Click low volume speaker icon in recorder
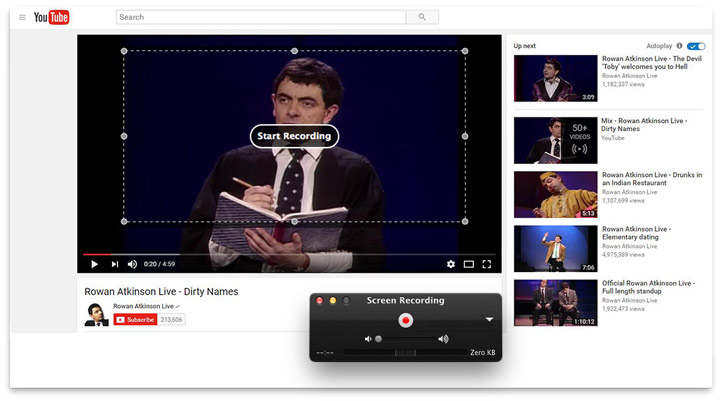 368,339
